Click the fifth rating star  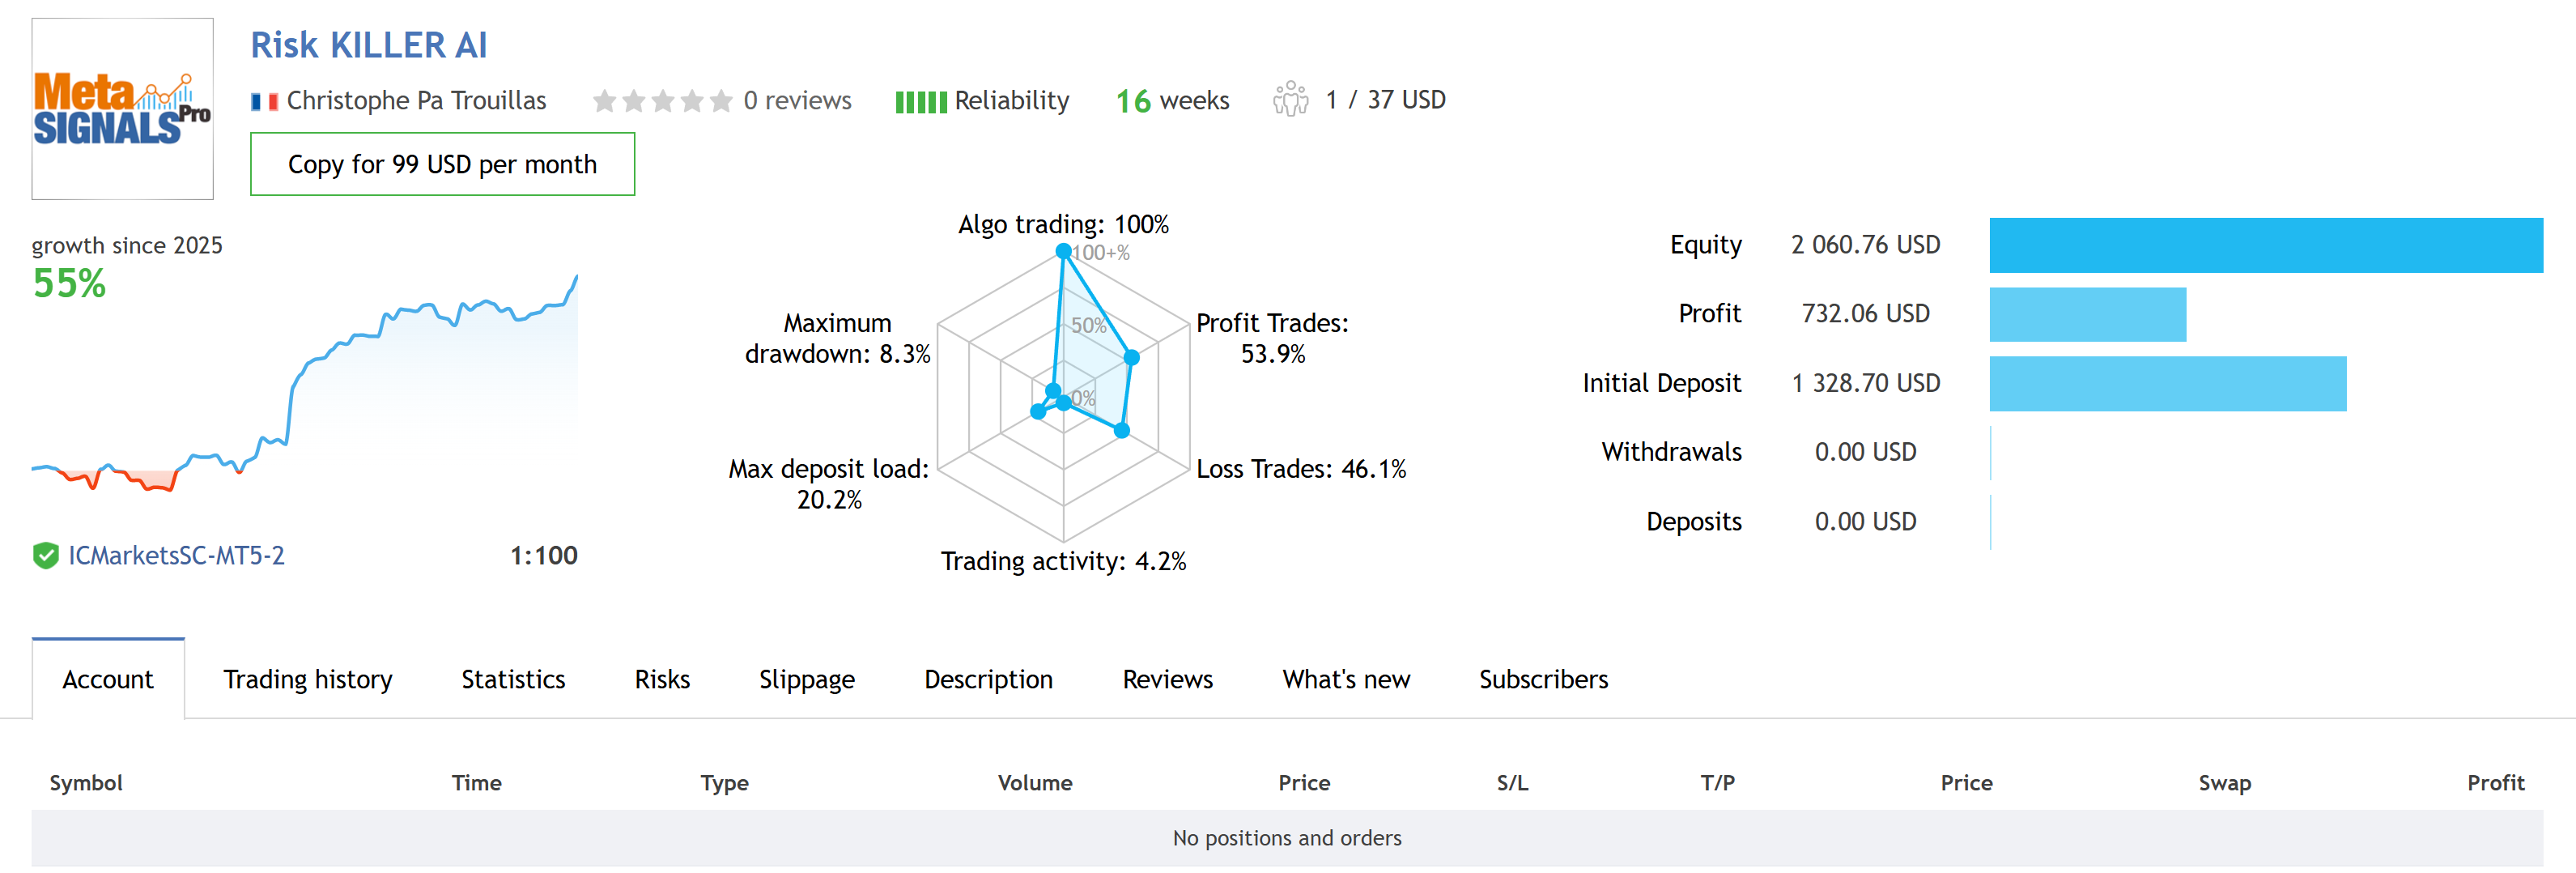pos(721,101)
